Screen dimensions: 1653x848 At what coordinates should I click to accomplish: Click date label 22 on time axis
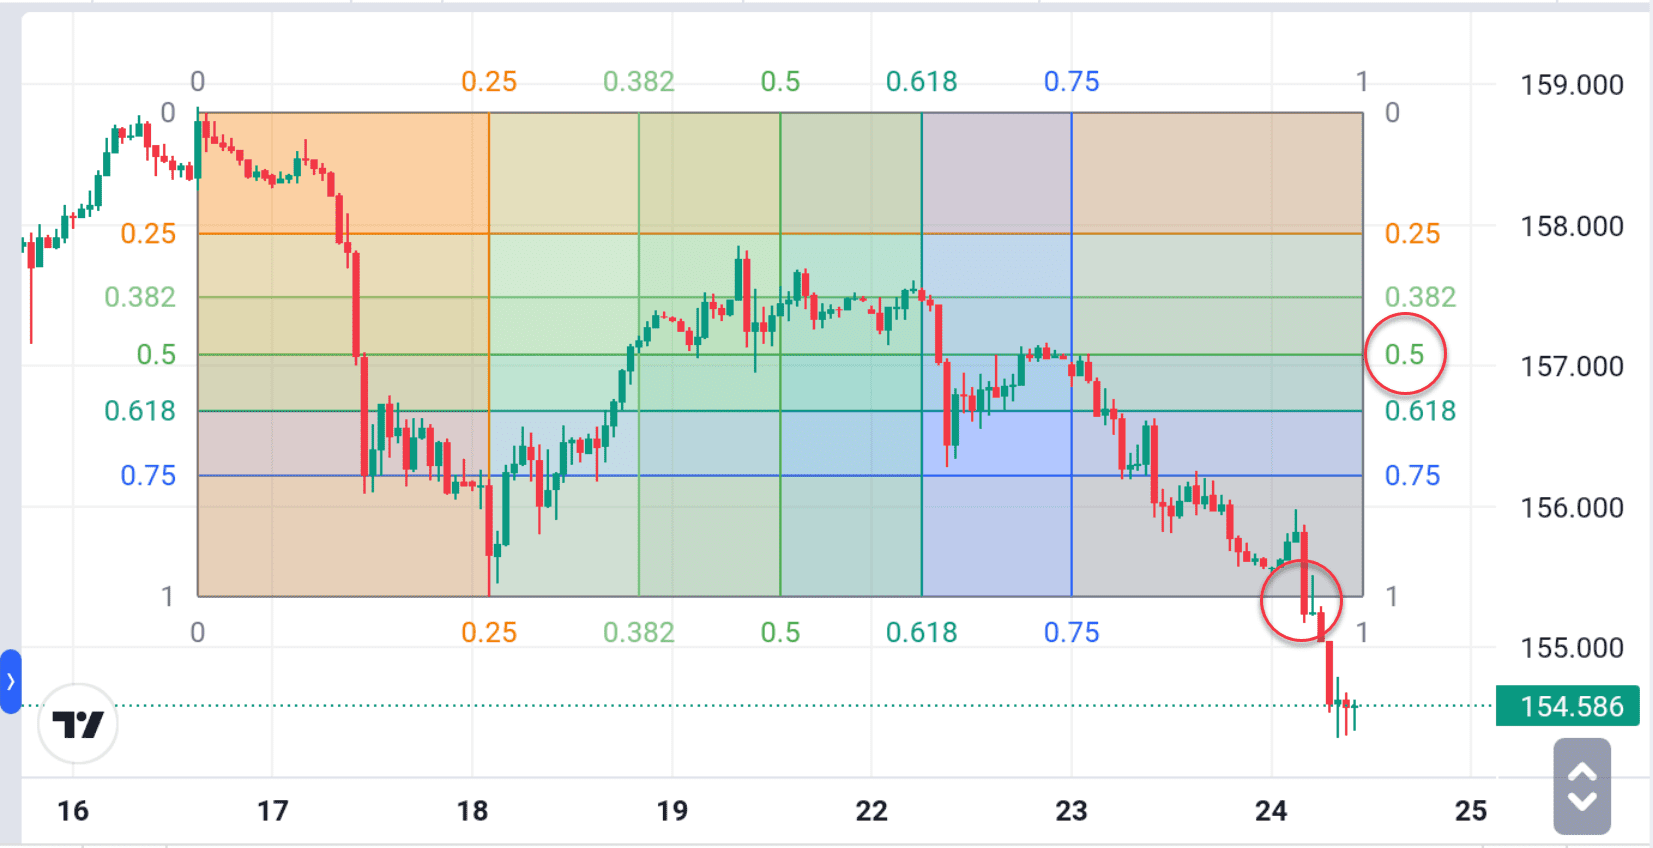[871, 810]
